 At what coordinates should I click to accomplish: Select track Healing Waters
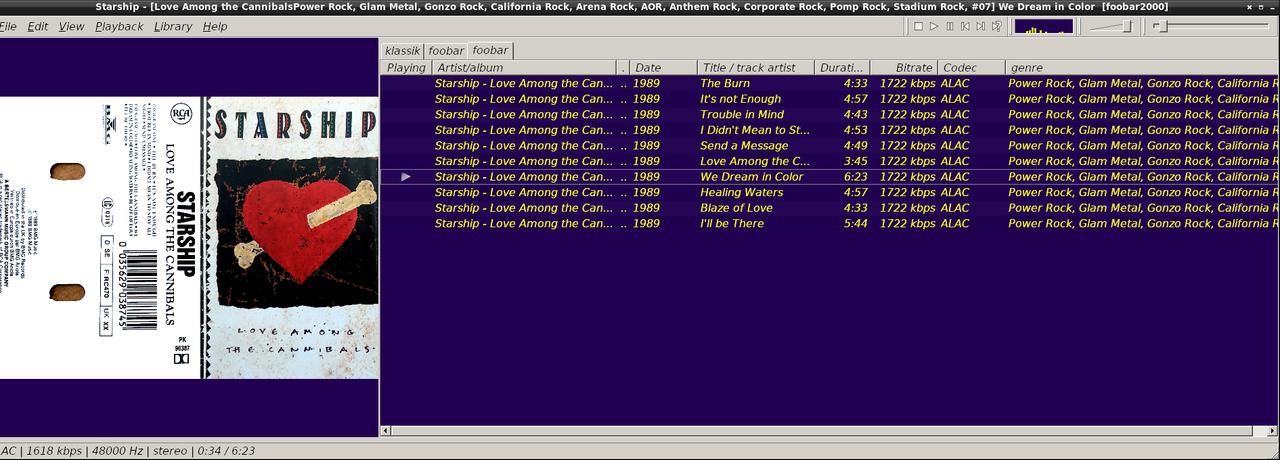(x=830, y=192)
